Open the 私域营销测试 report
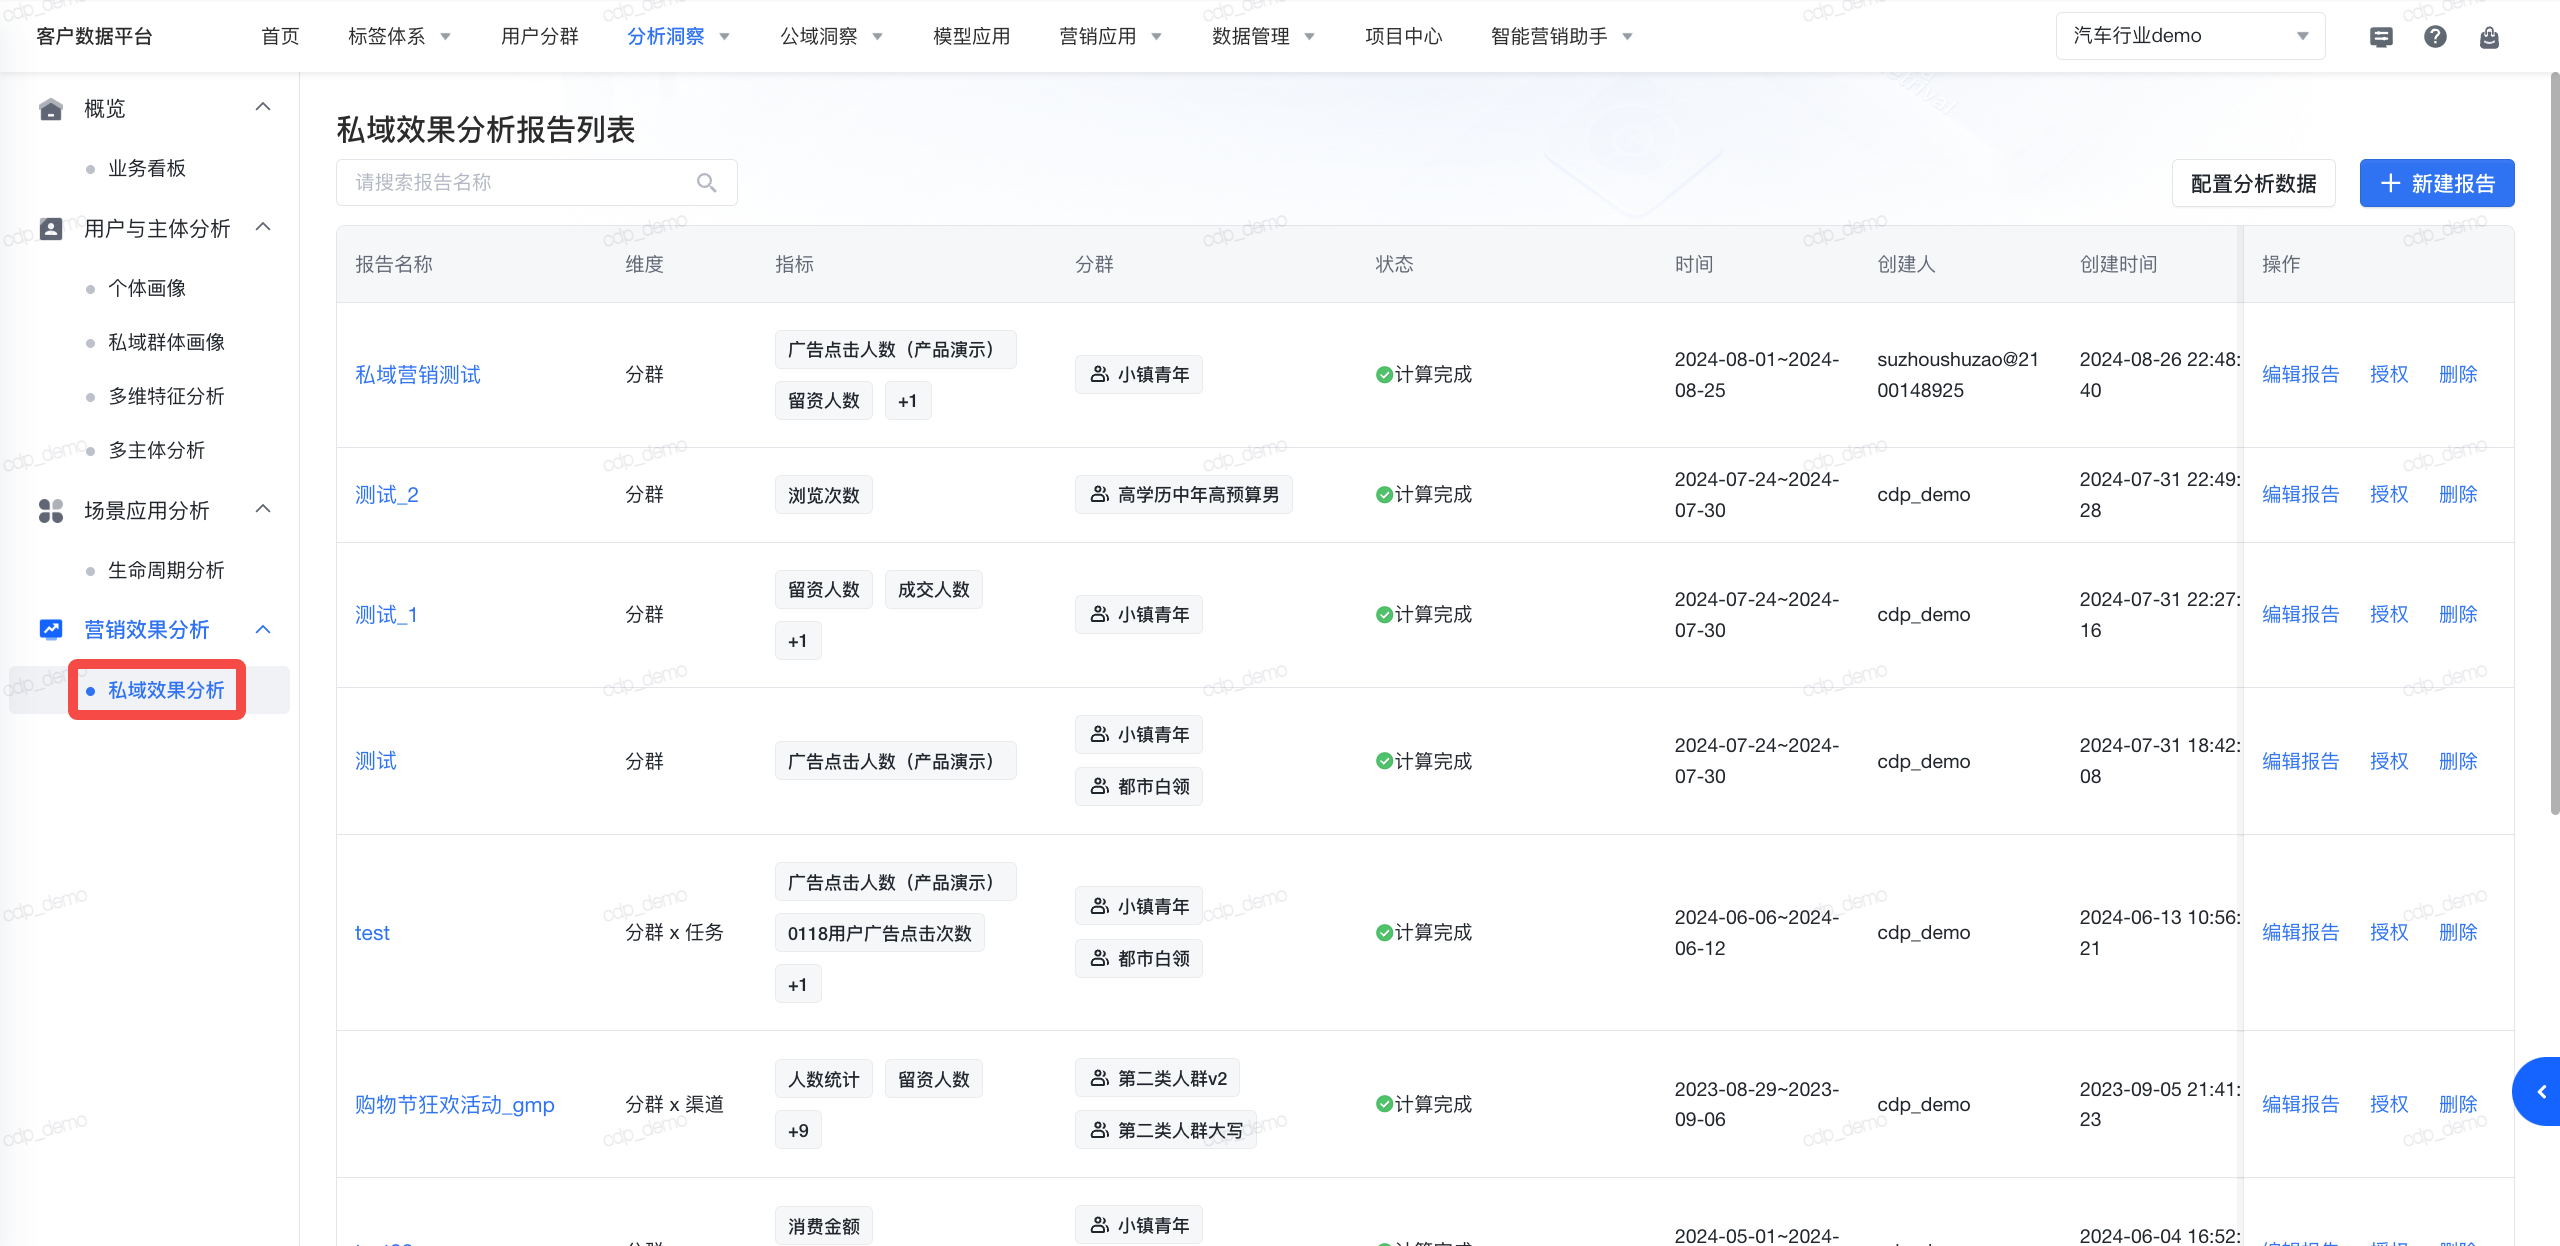2560x1246 pixels. pyautogui.click(x=418, y=374)
